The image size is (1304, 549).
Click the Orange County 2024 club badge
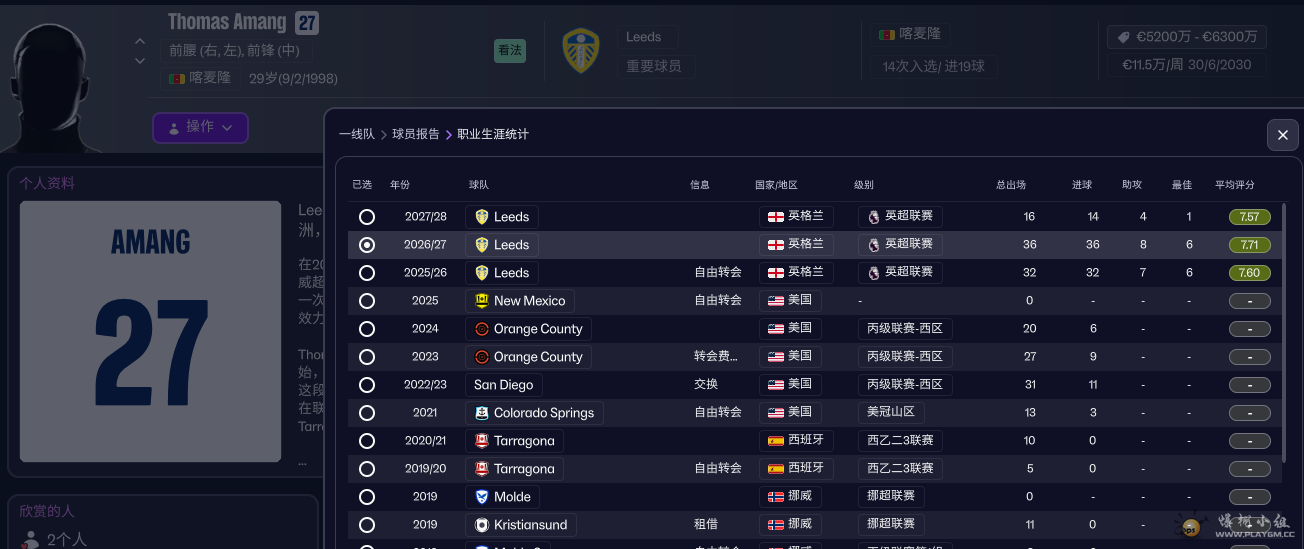(482, 329)
